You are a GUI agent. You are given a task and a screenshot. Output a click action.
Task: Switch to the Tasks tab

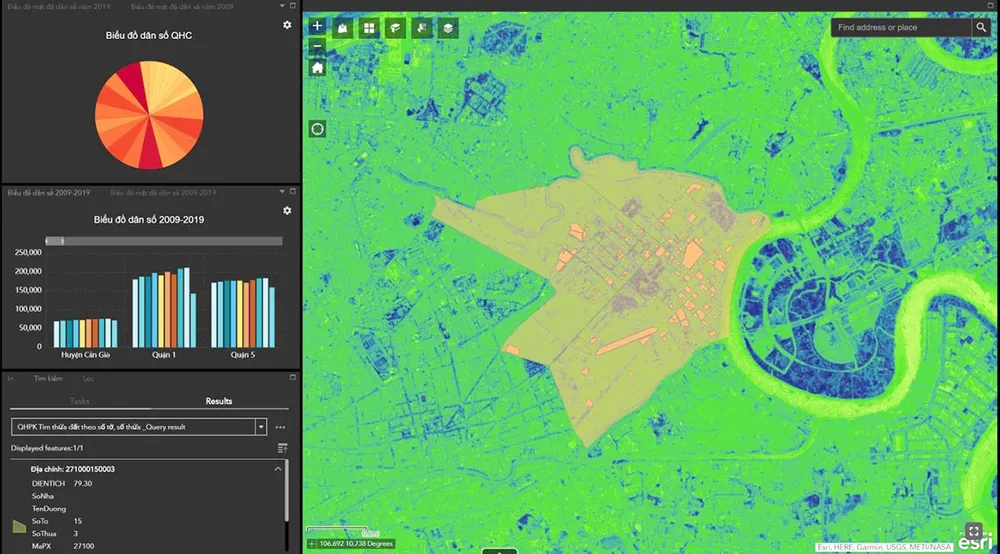(x=79, y=401)
